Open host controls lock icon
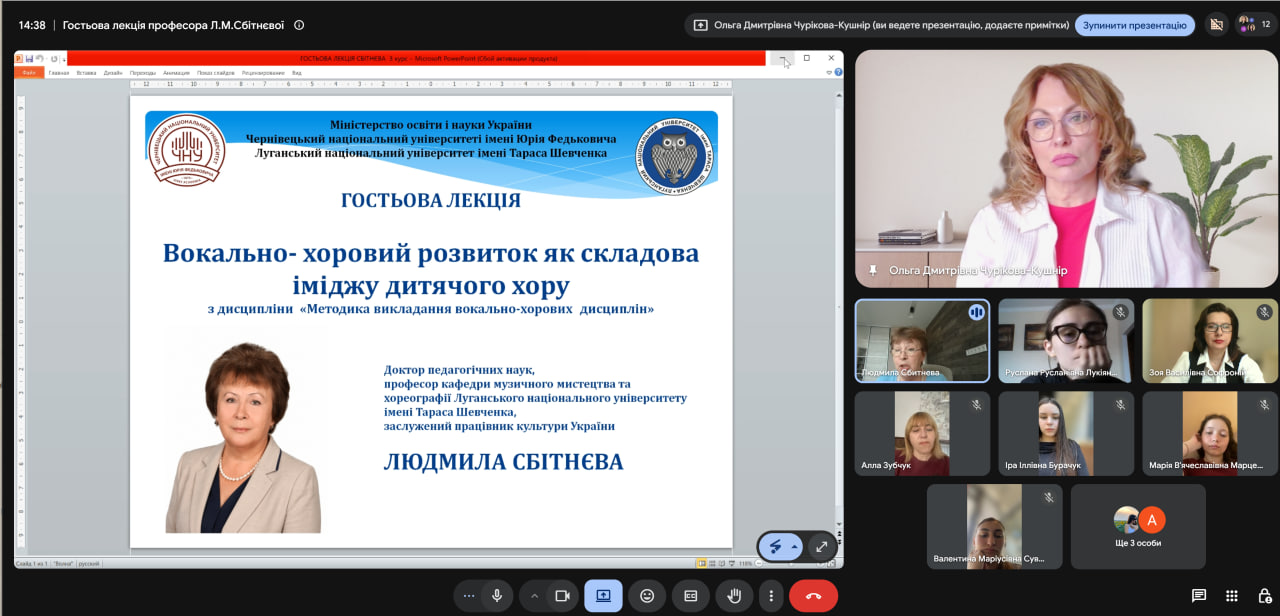This screenshot has height=616, width=1280. tap(1265, 596)
